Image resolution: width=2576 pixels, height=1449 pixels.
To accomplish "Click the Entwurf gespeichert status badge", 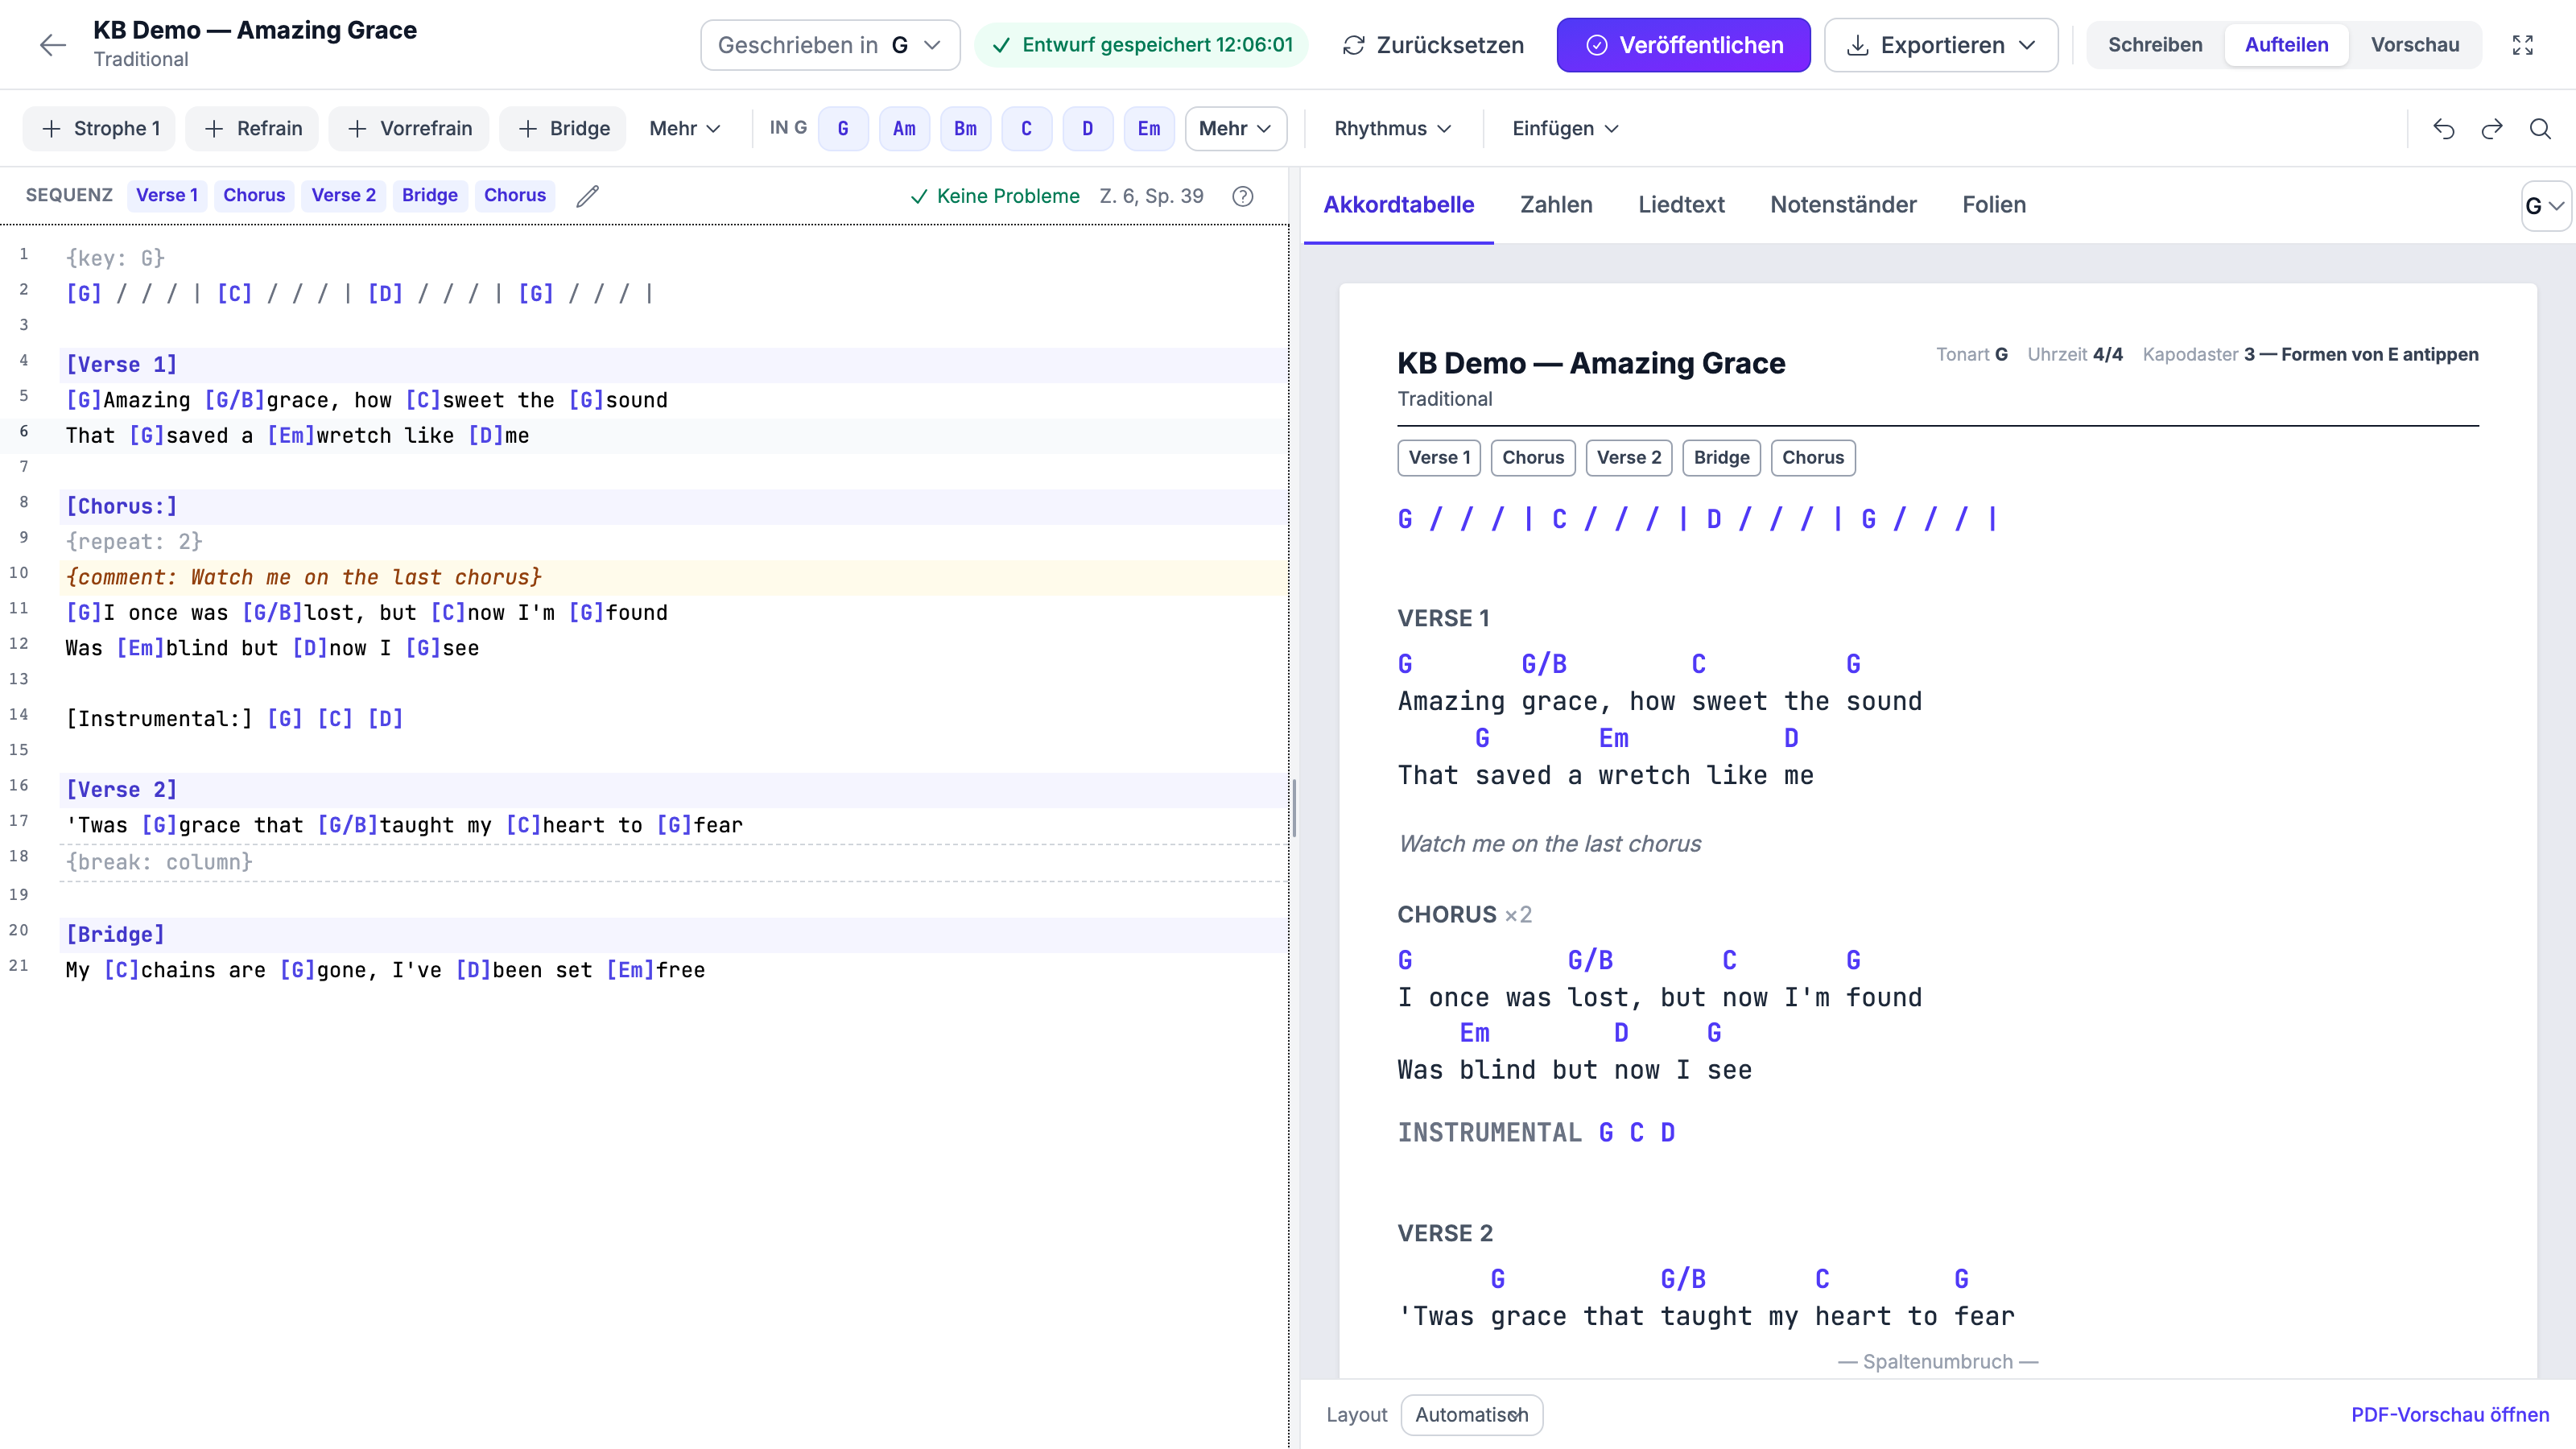I will click(x=1141, y=45).
